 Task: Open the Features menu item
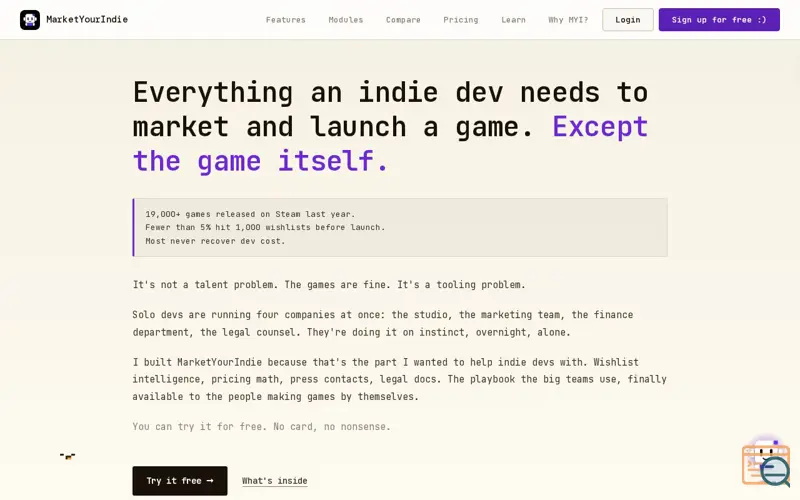click(x=285, y=20)
